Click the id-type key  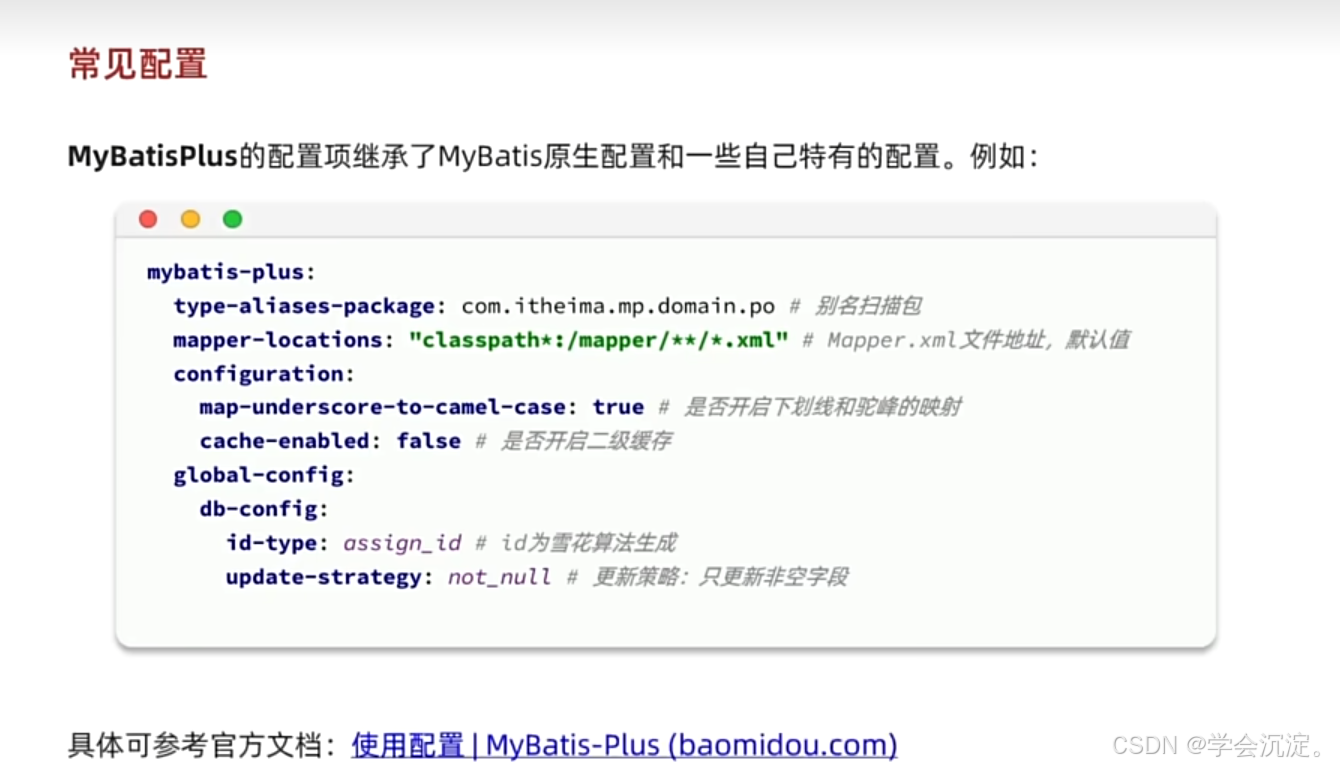[277, 543]
